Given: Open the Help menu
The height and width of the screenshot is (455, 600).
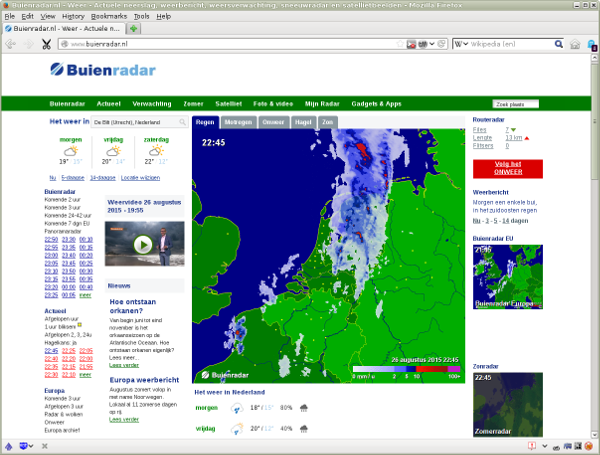Looking at the screenshot, I should [x=163, y=16].
